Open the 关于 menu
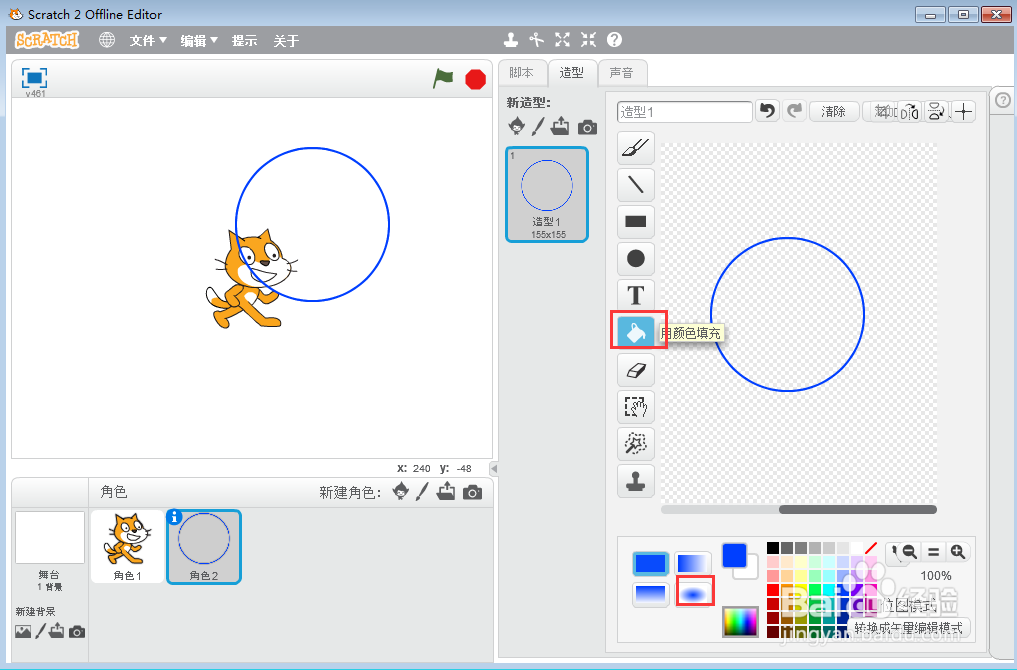Viewport: 1017px width, 670px height. pyautogui.click(x=286, y=41)
